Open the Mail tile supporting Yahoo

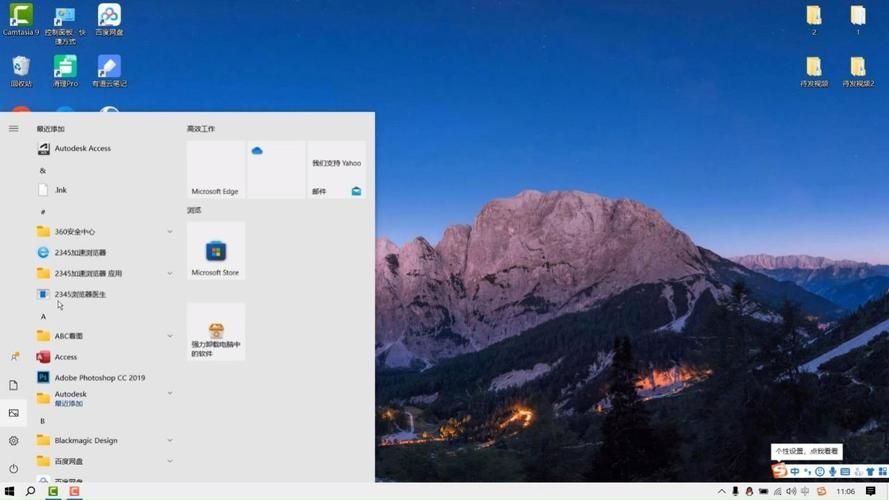coord(336,170)
